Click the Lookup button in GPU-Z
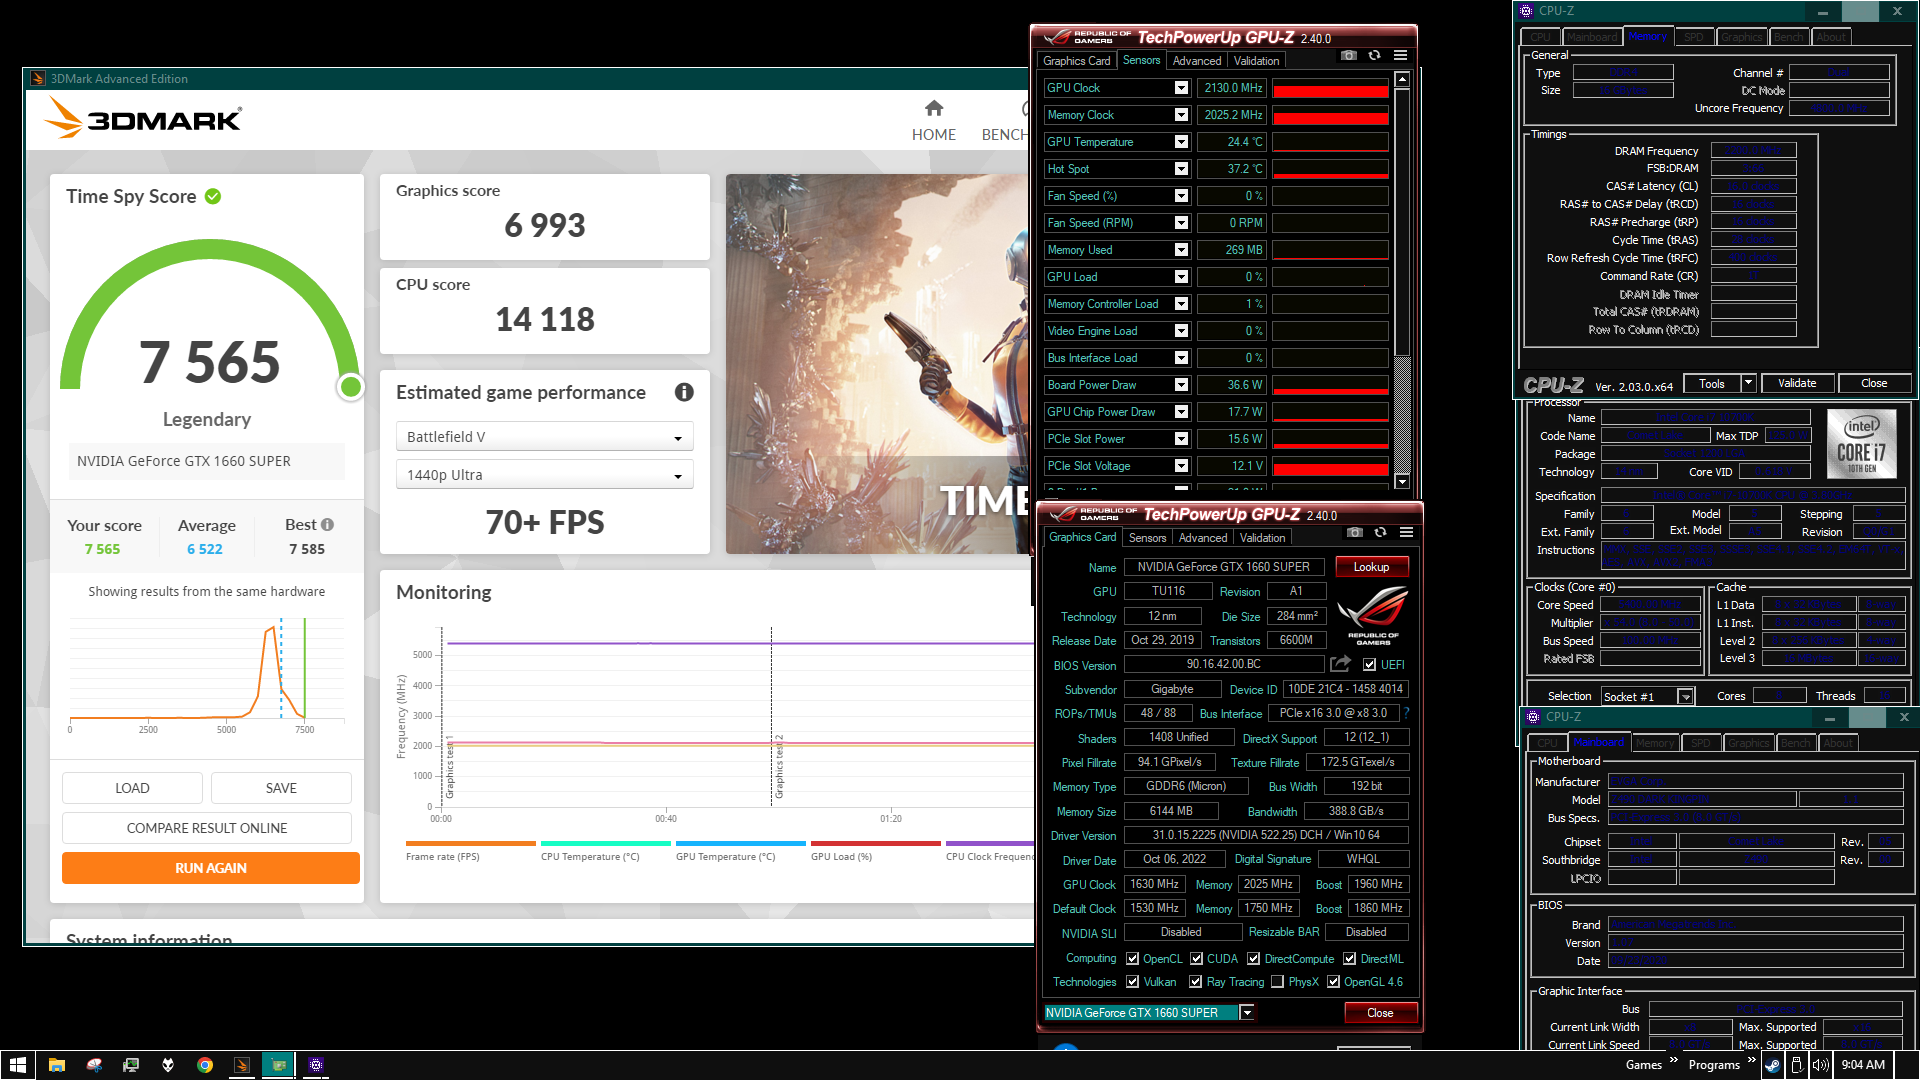1920x1080 pixels. 1371,567
